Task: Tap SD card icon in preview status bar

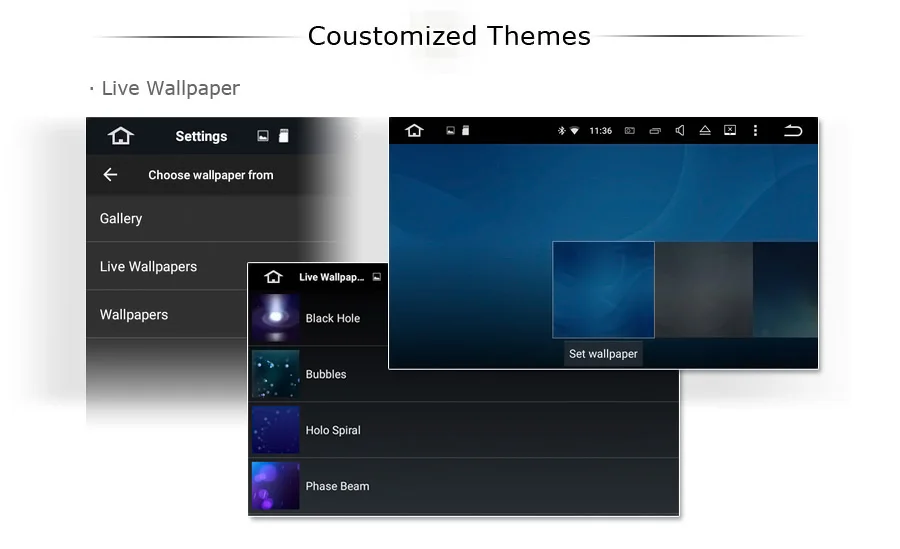Action: click(x=465, y=130)
